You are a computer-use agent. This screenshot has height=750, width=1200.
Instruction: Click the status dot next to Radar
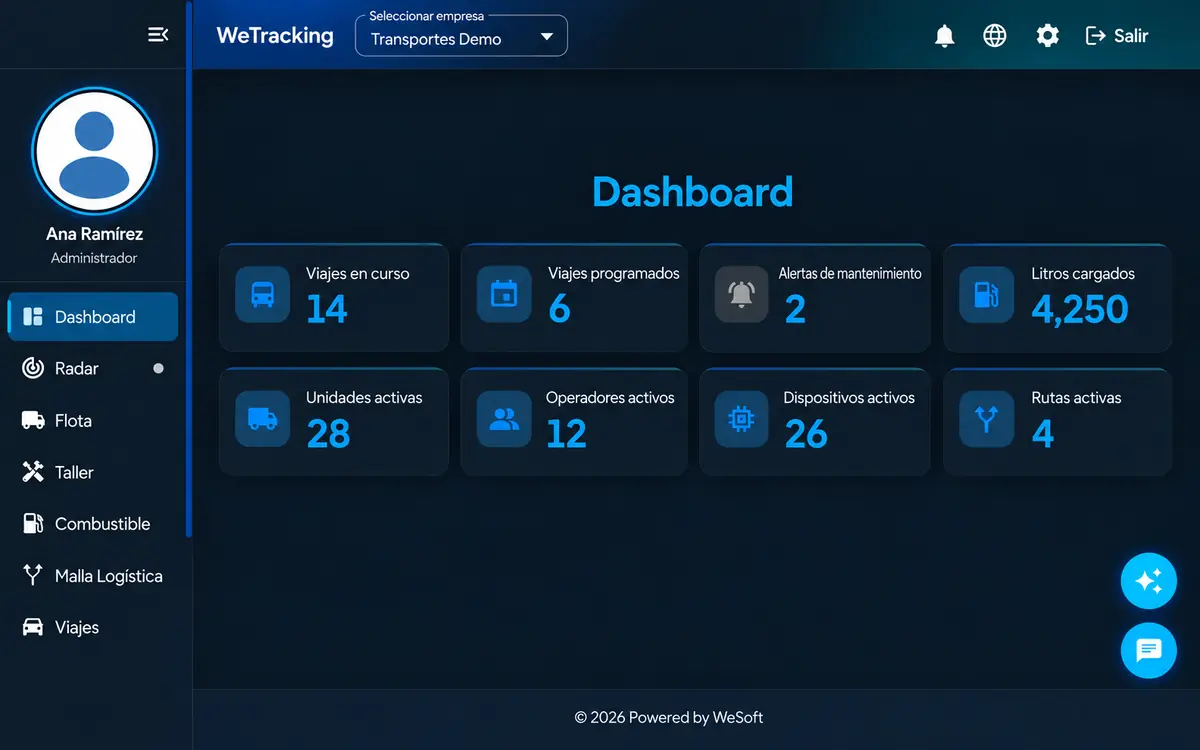point(158,368)
